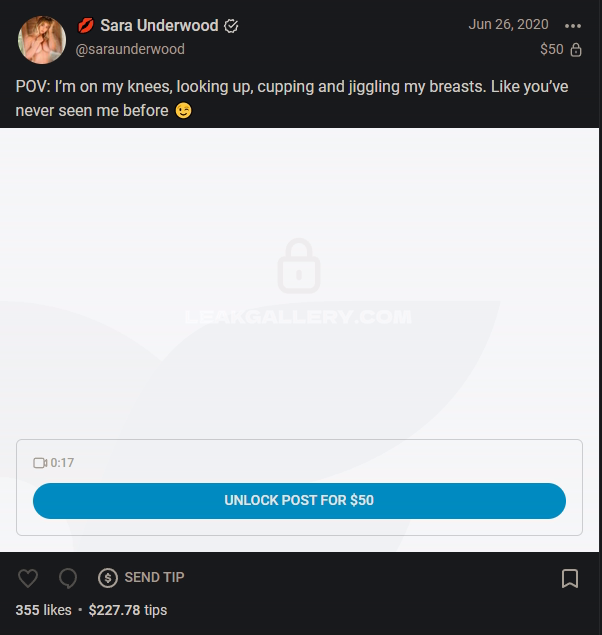602x635 pixels.
Task: Click the SEND TIP label
Action: tap(154, 577)
